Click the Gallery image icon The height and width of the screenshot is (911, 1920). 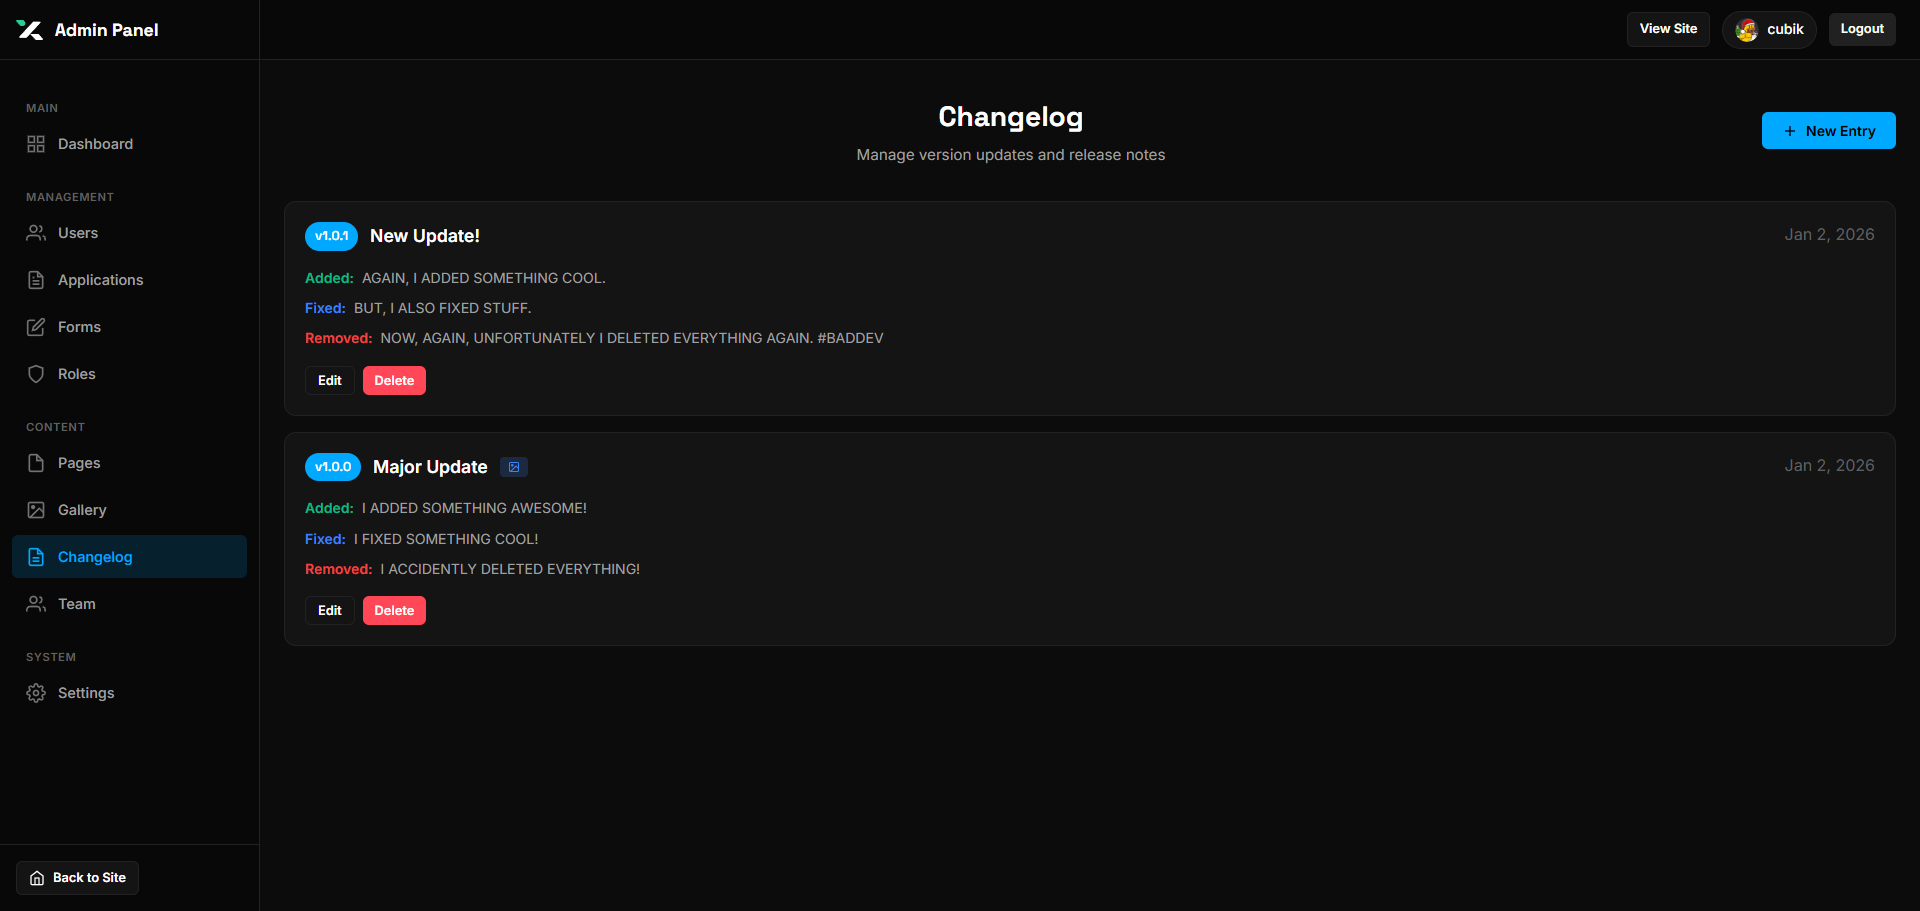coord(36,510)
